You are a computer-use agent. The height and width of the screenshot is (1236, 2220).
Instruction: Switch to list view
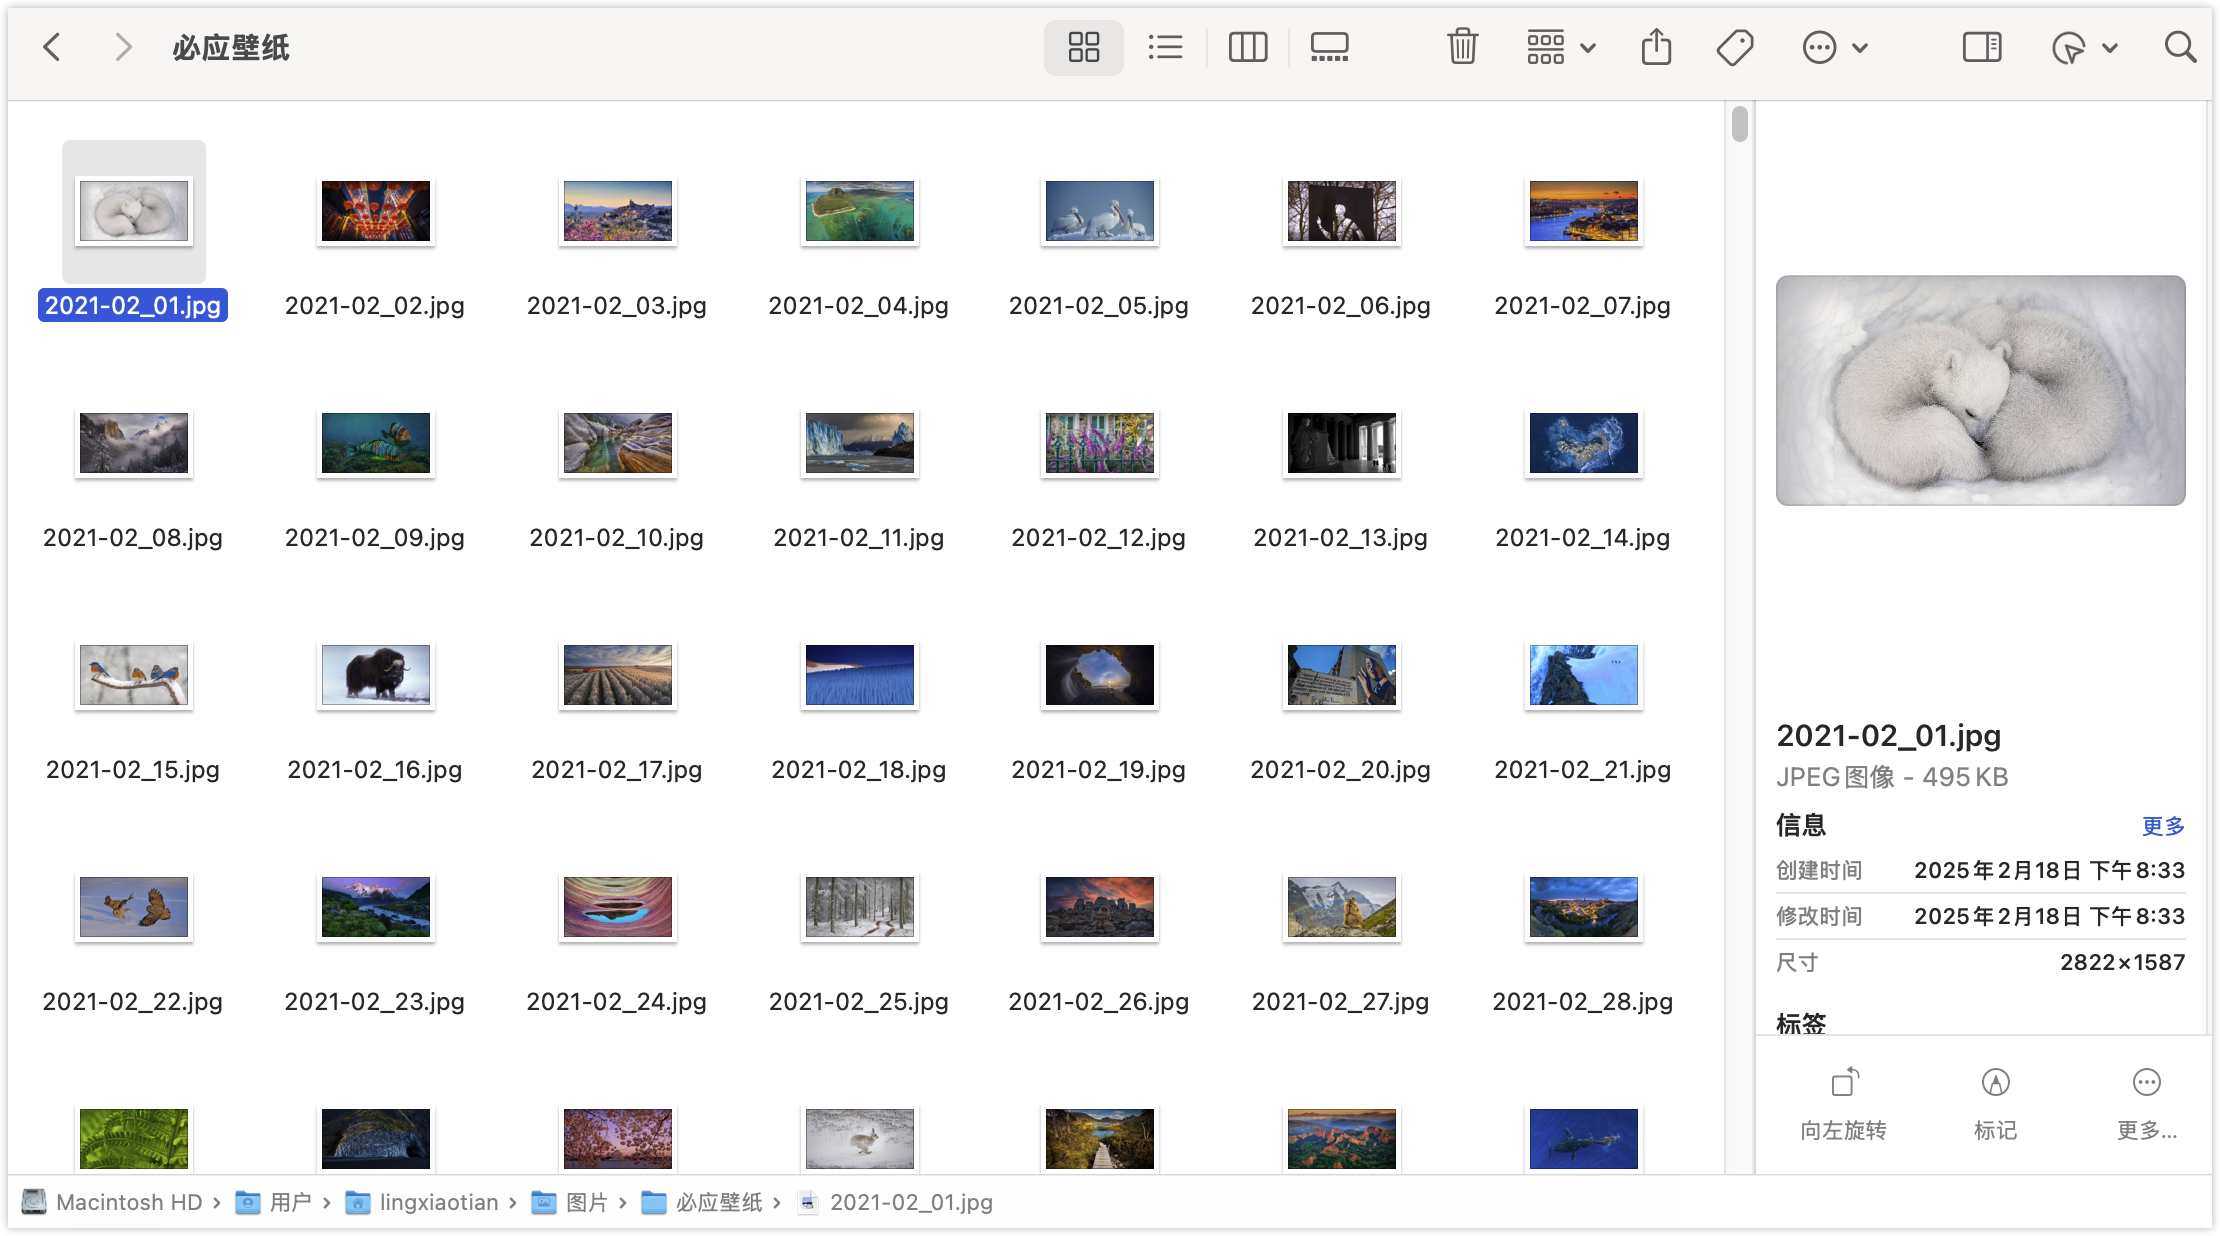click(1165, 47)
